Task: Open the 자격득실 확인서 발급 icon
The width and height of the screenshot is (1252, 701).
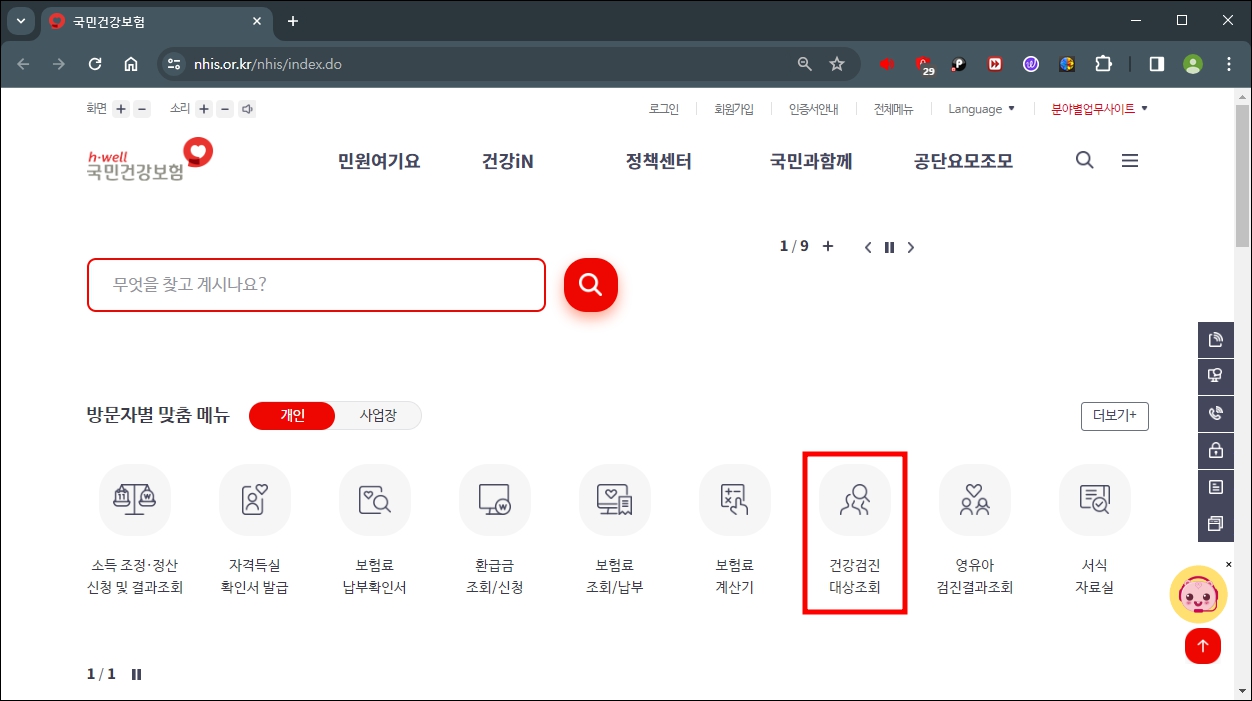Action: pos(255,500)
